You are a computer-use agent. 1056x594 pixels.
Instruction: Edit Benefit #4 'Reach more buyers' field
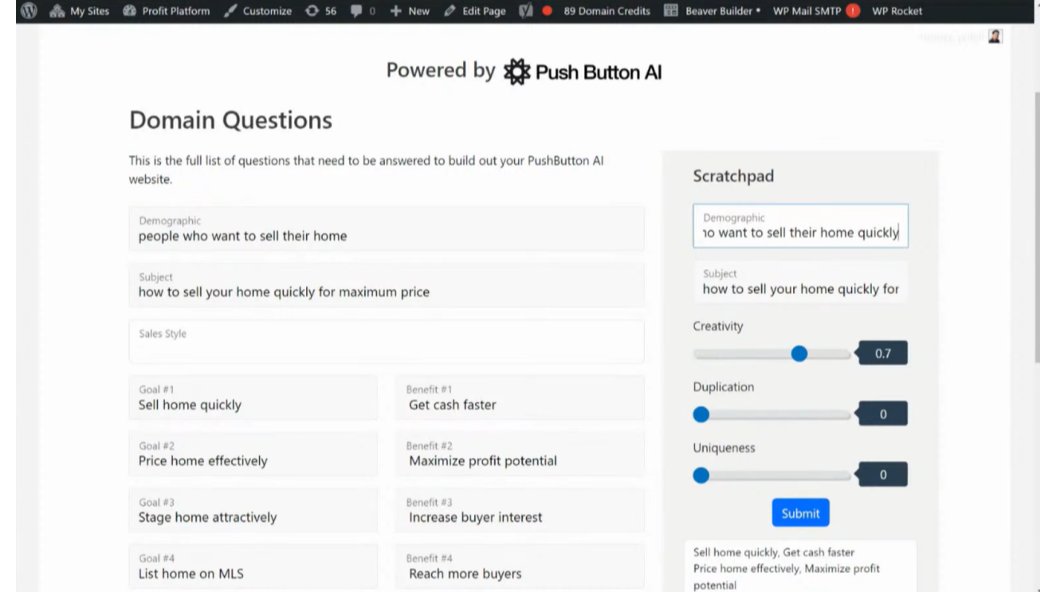point(520,566)
